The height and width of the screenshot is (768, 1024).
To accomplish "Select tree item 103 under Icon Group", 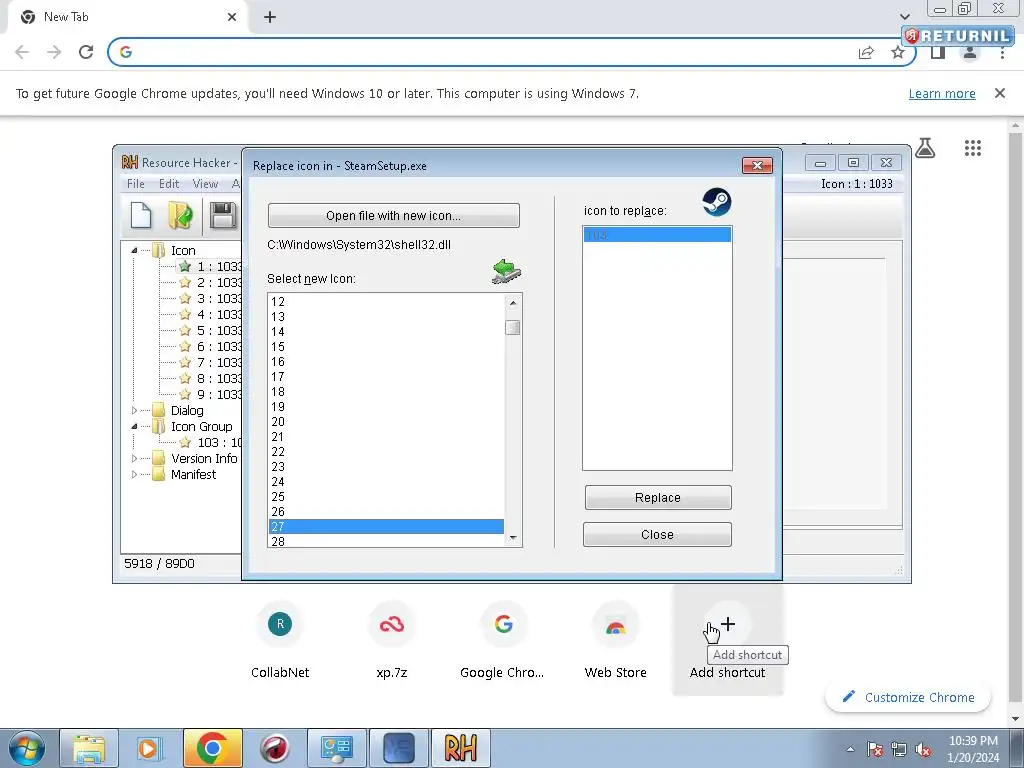I will click(210, 442).
